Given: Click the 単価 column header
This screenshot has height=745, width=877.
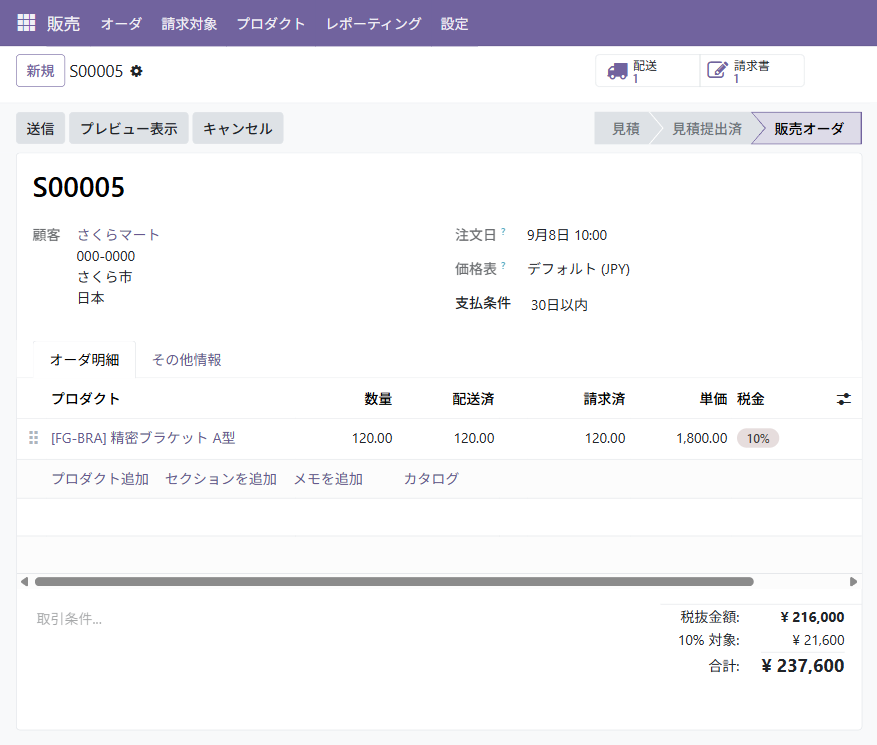Looking at the screenshot, I should click(713, 399).
